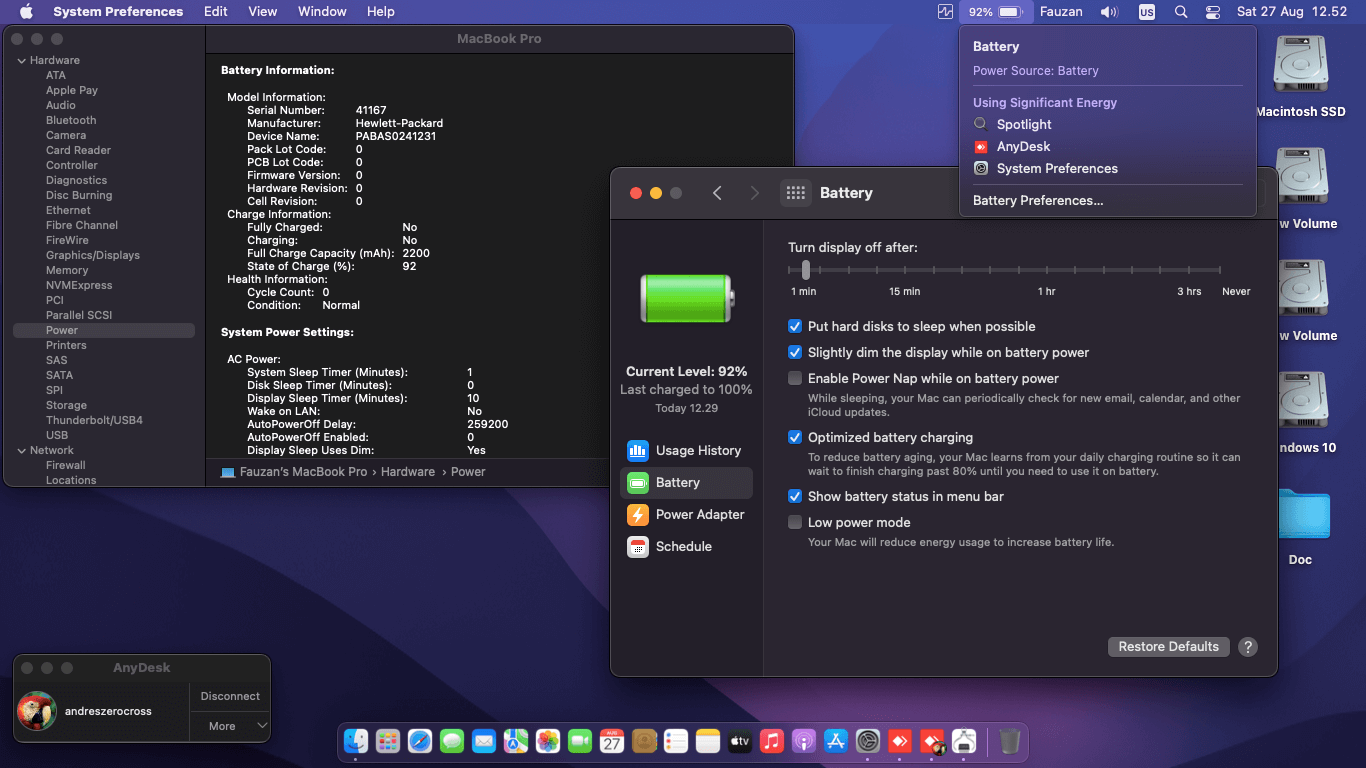Open Schedule pane in Battery sidebar

(686, 546)
